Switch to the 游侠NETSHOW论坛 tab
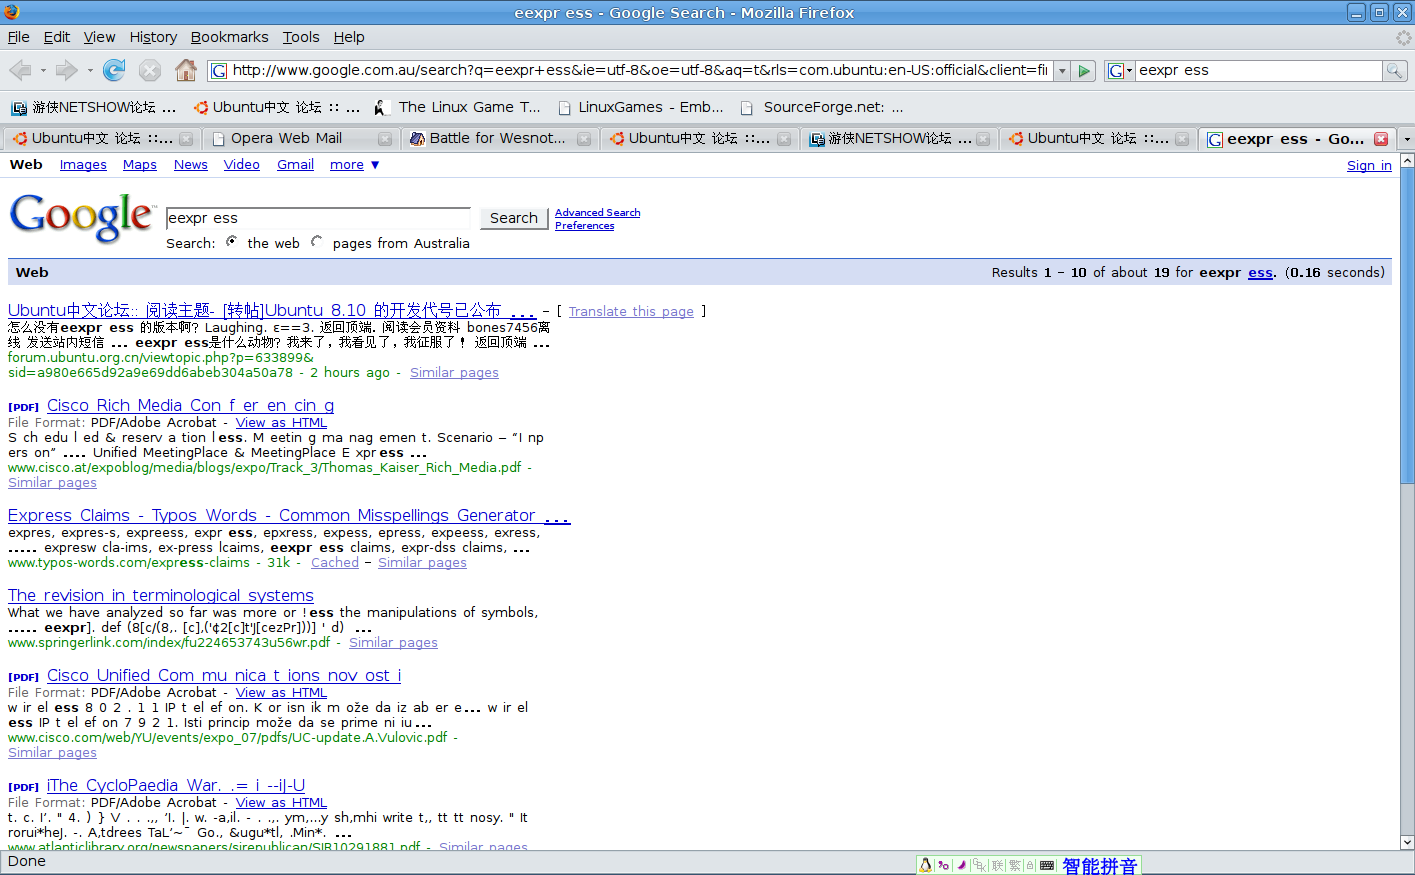Screen dimensions: 1415x875 898,139
